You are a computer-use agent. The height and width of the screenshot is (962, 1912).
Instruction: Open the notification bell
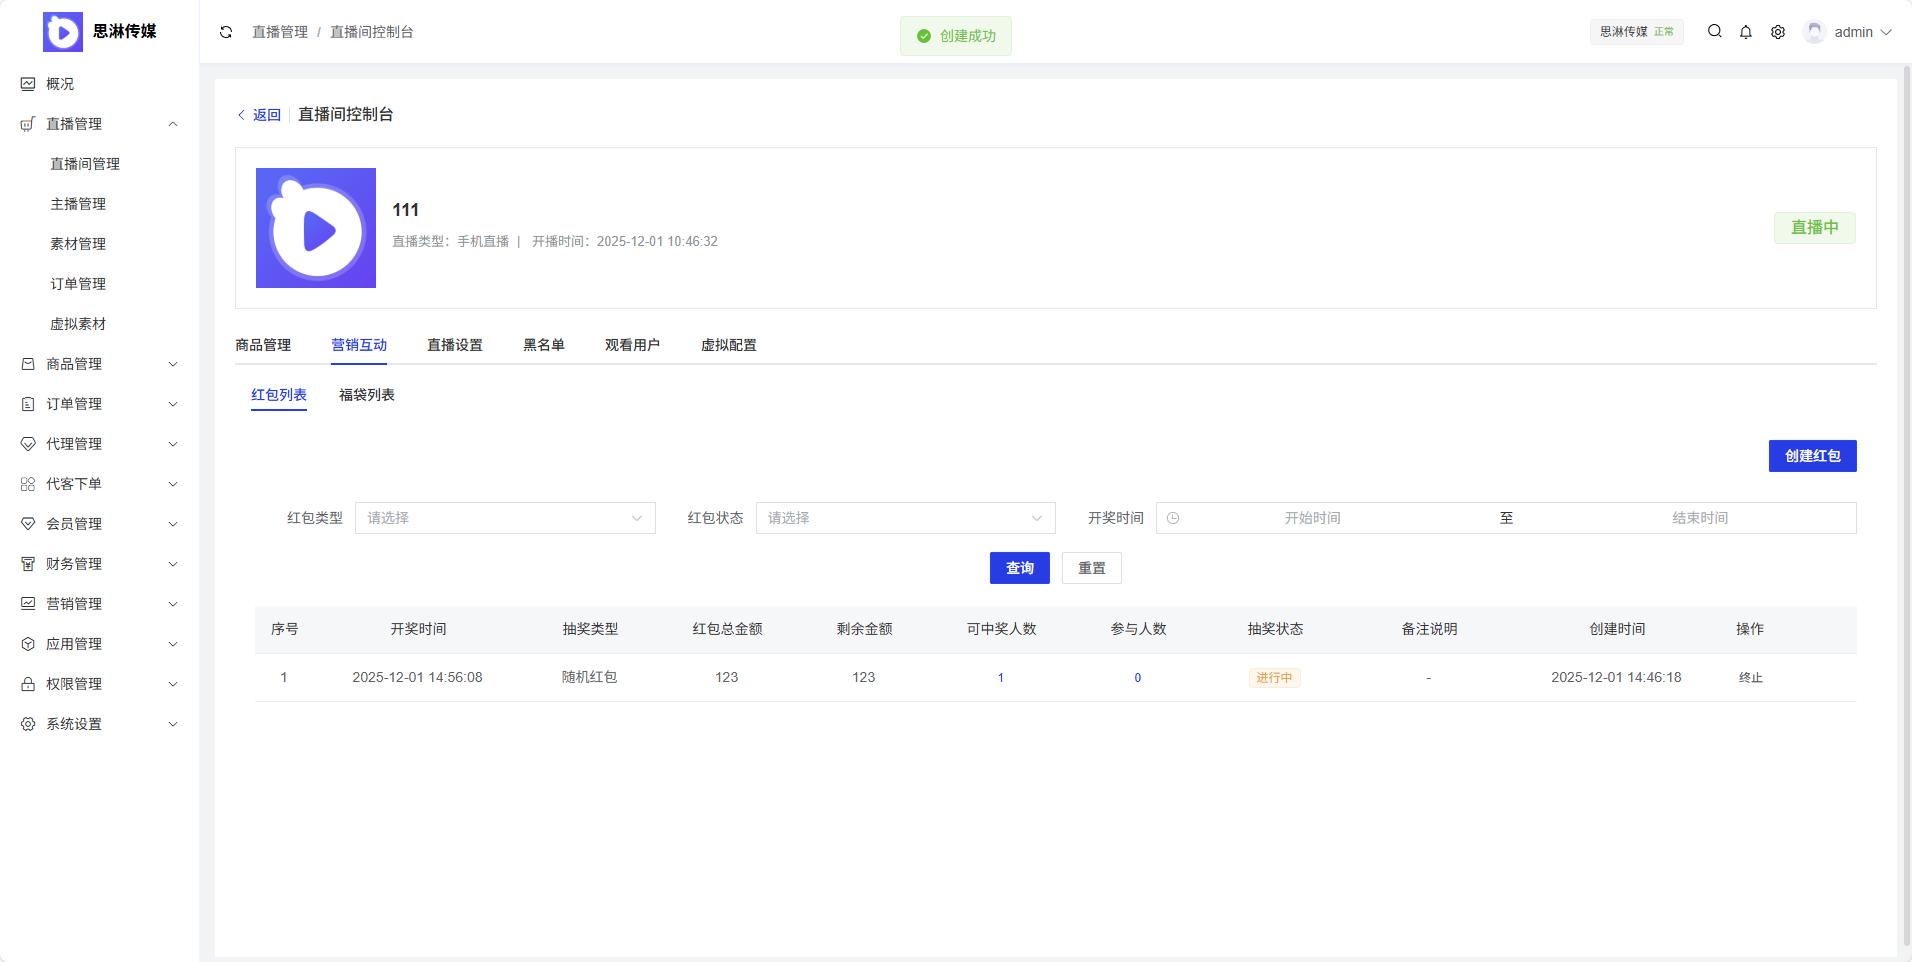(1745, 32)
